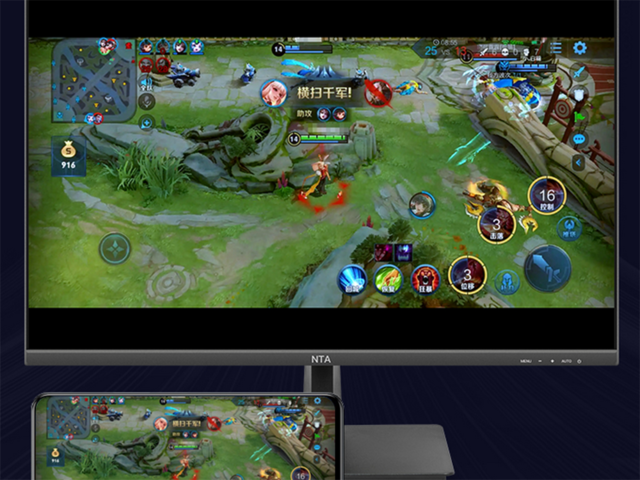Tap player hero green health bar level 14

318,139
